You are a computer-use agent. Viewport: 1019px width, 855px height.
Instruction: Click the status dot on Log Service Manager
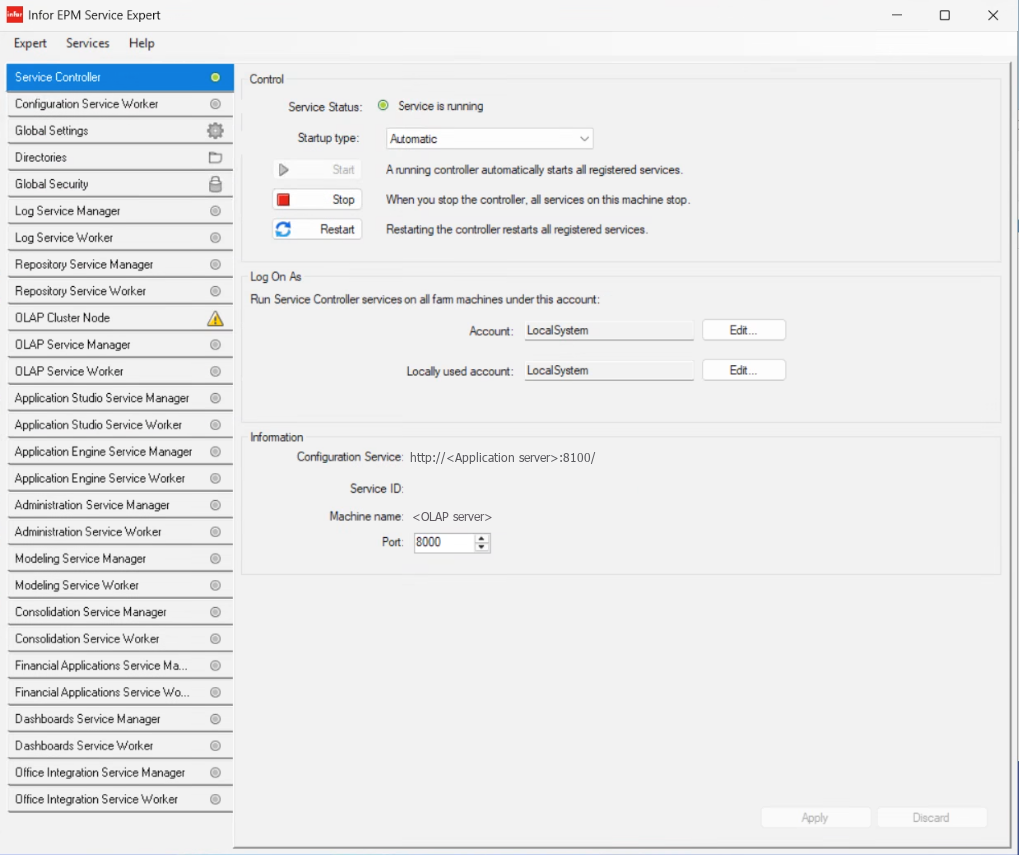[215, 211]
